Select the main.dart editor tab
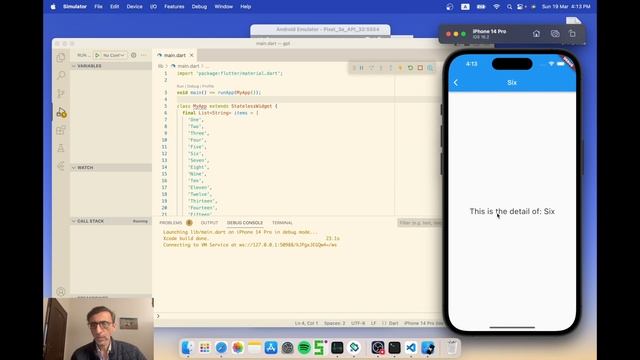Screen dimensions: 640x360 [174, 55]
